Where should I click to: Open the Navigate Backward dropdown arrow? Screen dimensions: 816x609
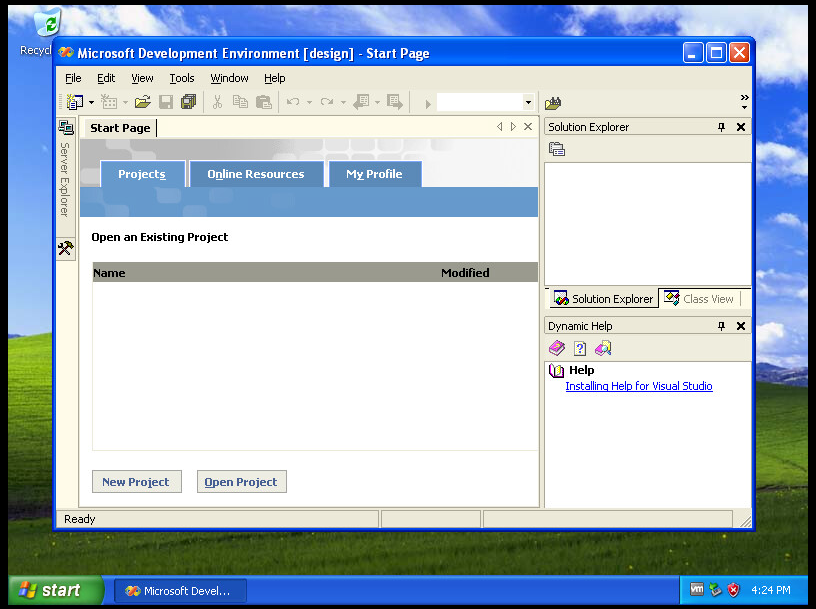377,103
